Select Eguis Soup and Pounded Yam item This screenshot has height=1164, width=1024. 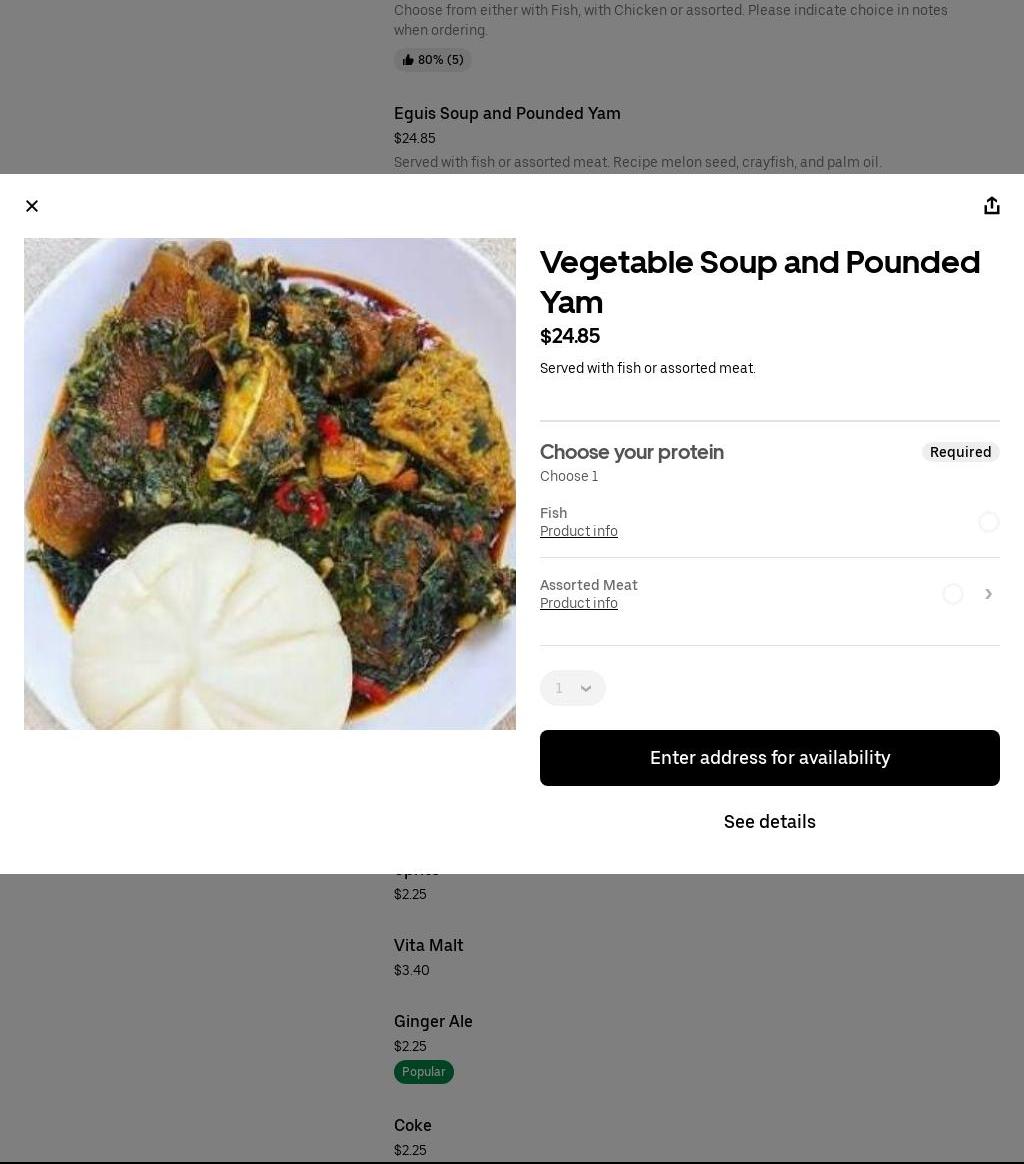[x=507, y=114]
